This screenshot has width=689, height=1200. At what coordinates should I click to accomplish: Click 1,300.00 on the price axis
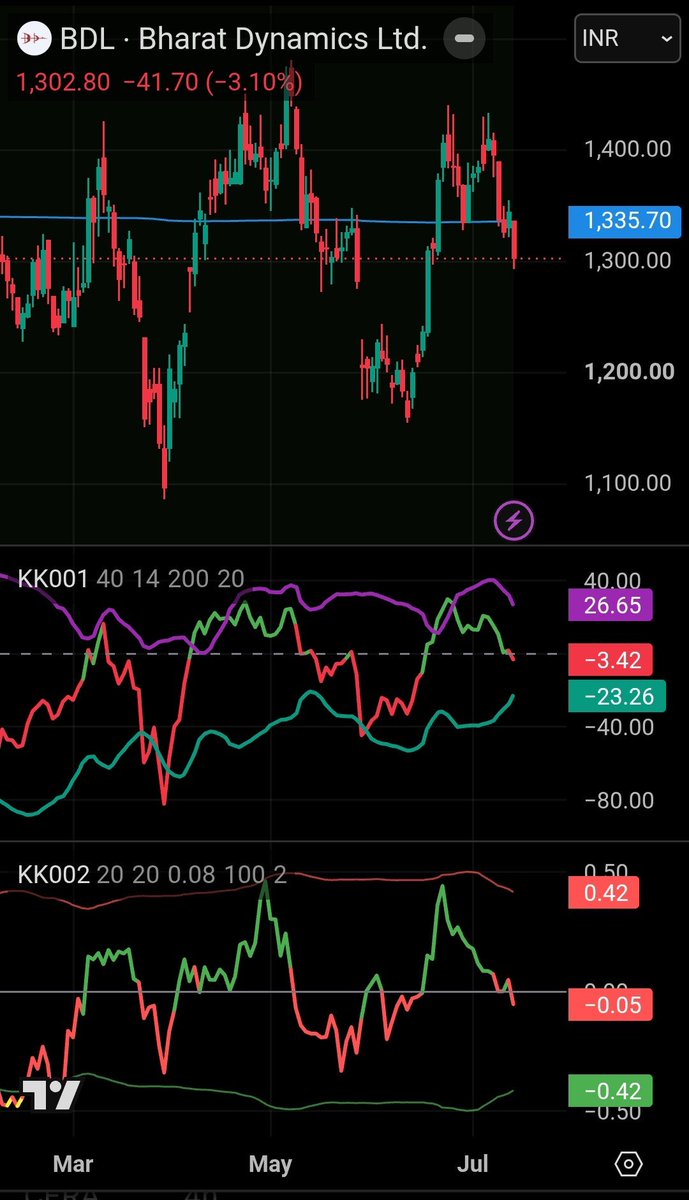(x=628, y=260)
